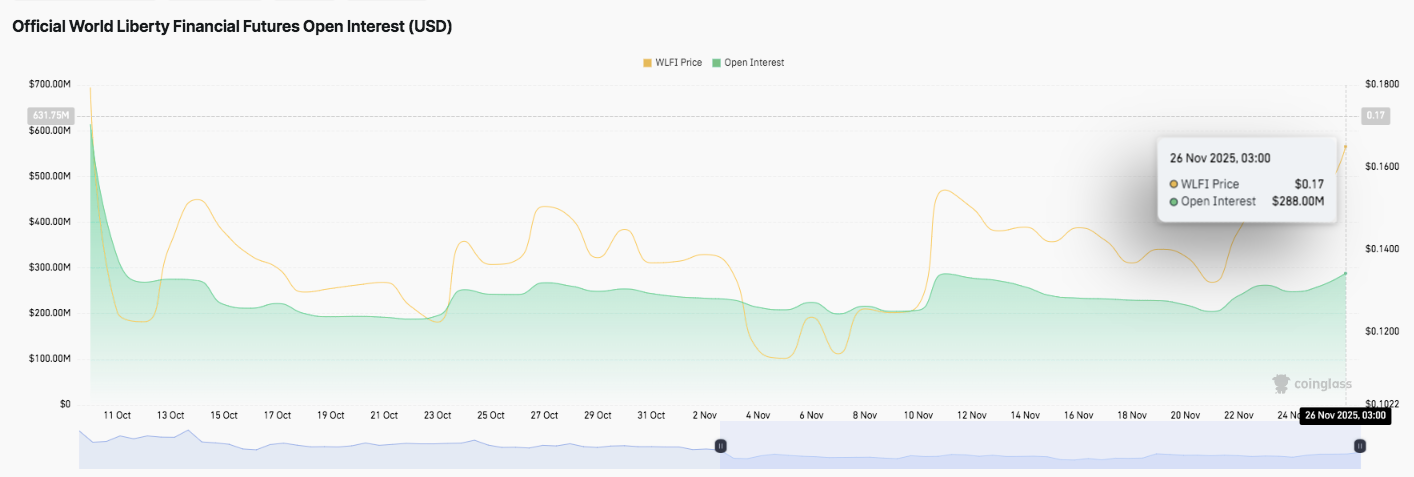Toggle Open Interest series via legend label

754,63
